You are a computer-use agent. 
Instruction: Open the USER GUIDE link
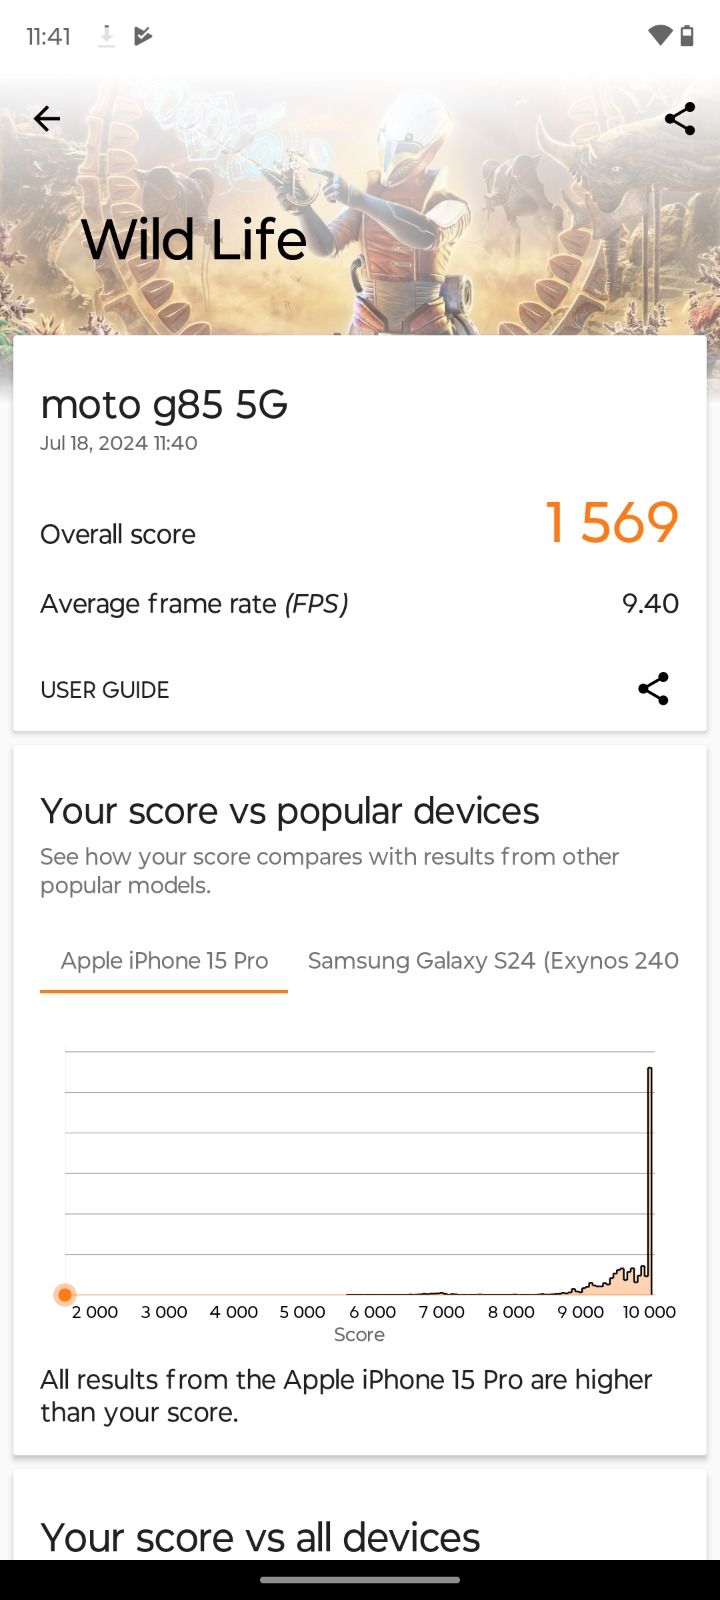[x=105, y=690]
